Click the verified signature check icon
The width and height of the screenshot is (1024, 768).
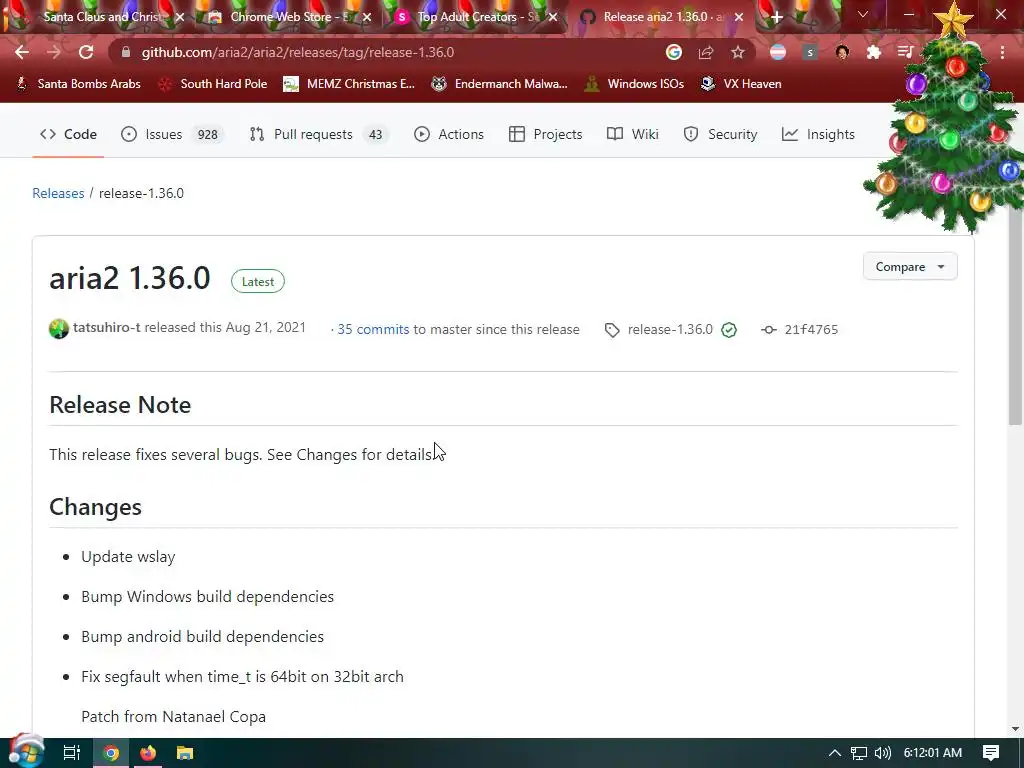(x=729, y=330)
